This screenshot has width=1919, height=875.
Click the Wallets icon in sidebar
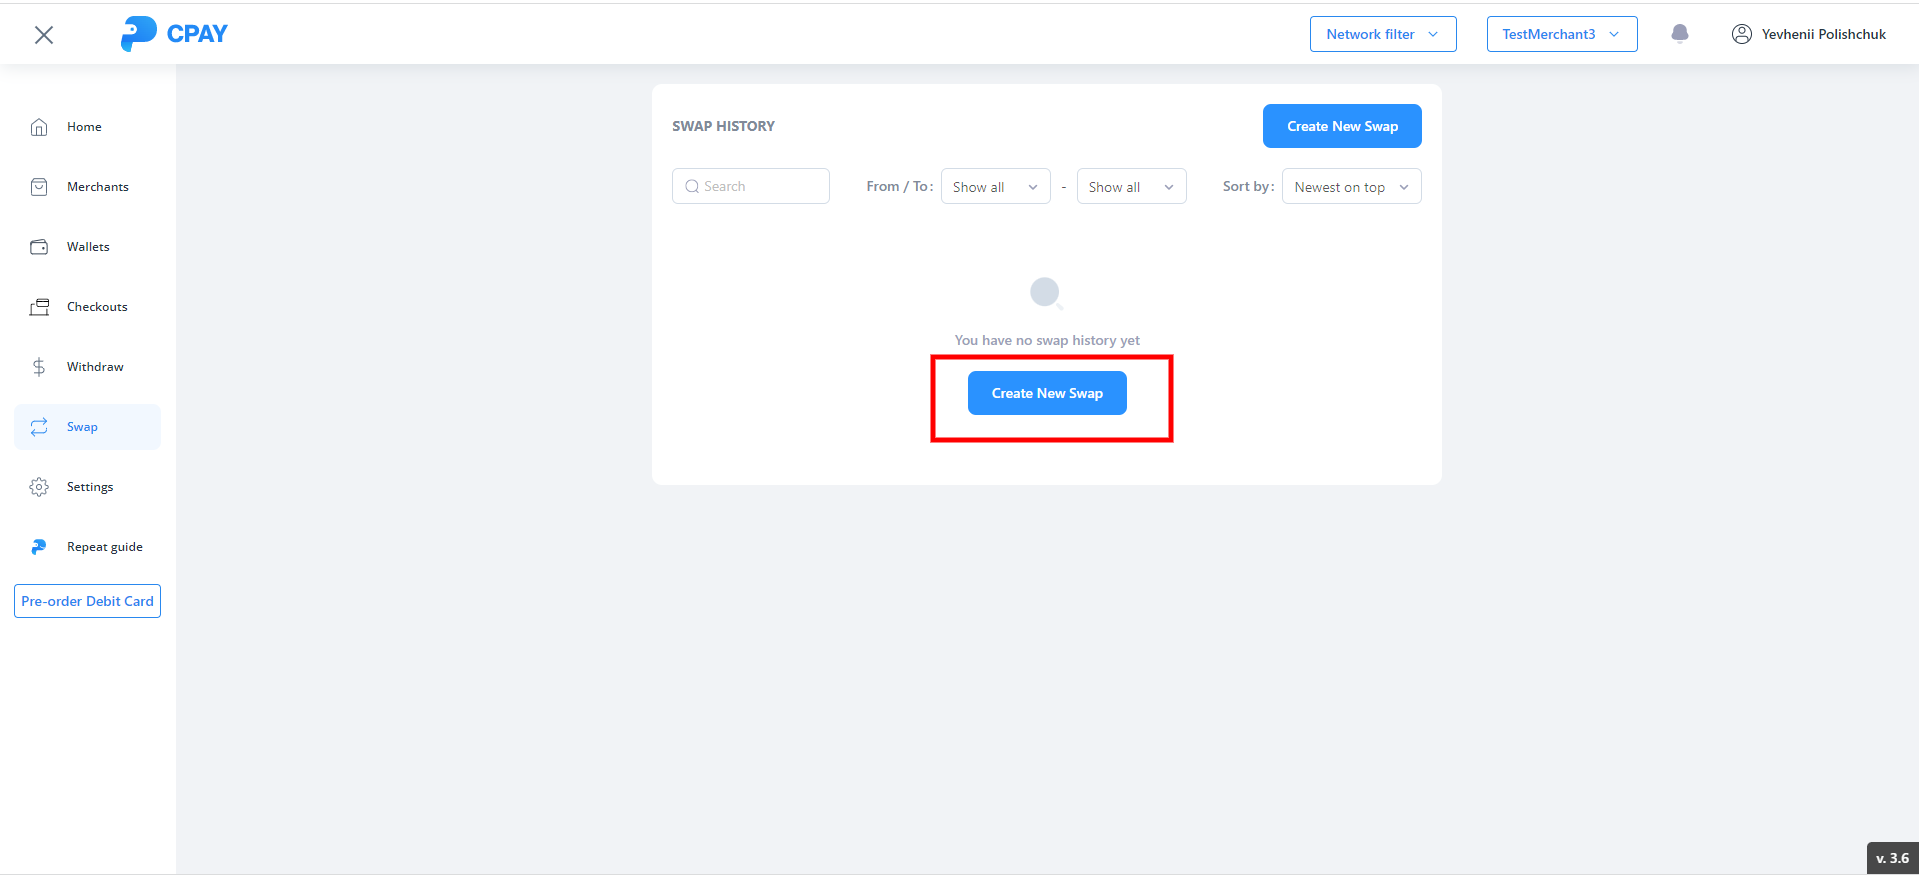39,247
